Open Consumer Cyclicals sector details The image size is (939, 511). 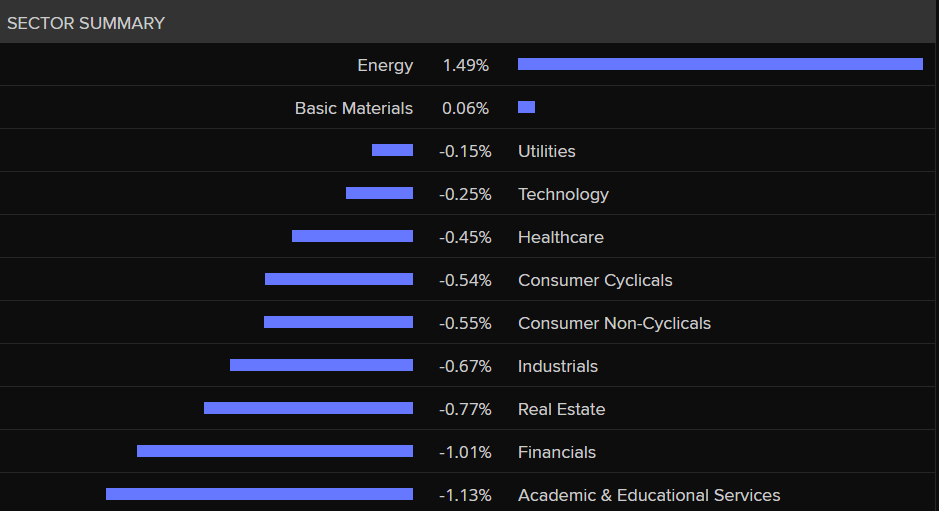pyautogui.click(x=595, y=280)
